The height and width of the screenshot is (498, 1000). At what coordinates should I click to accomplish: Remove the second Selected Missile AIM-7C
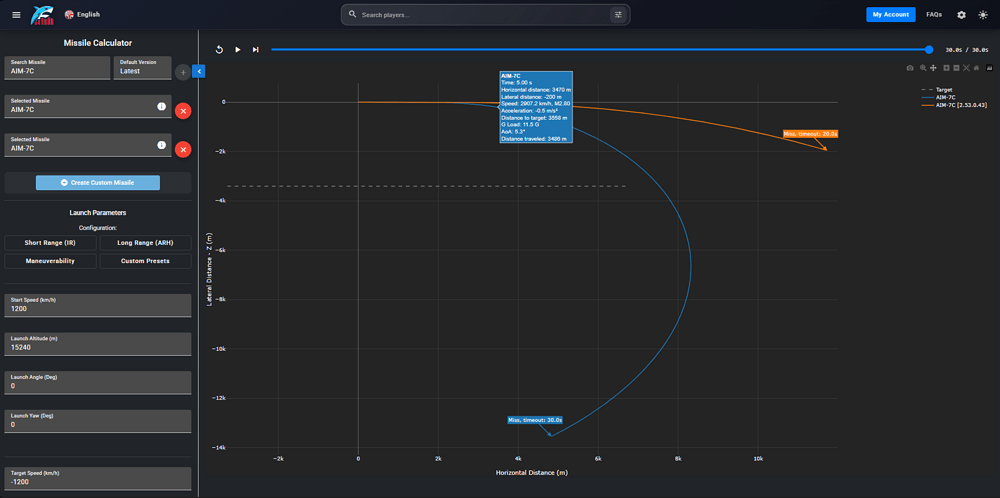[183, 150]
